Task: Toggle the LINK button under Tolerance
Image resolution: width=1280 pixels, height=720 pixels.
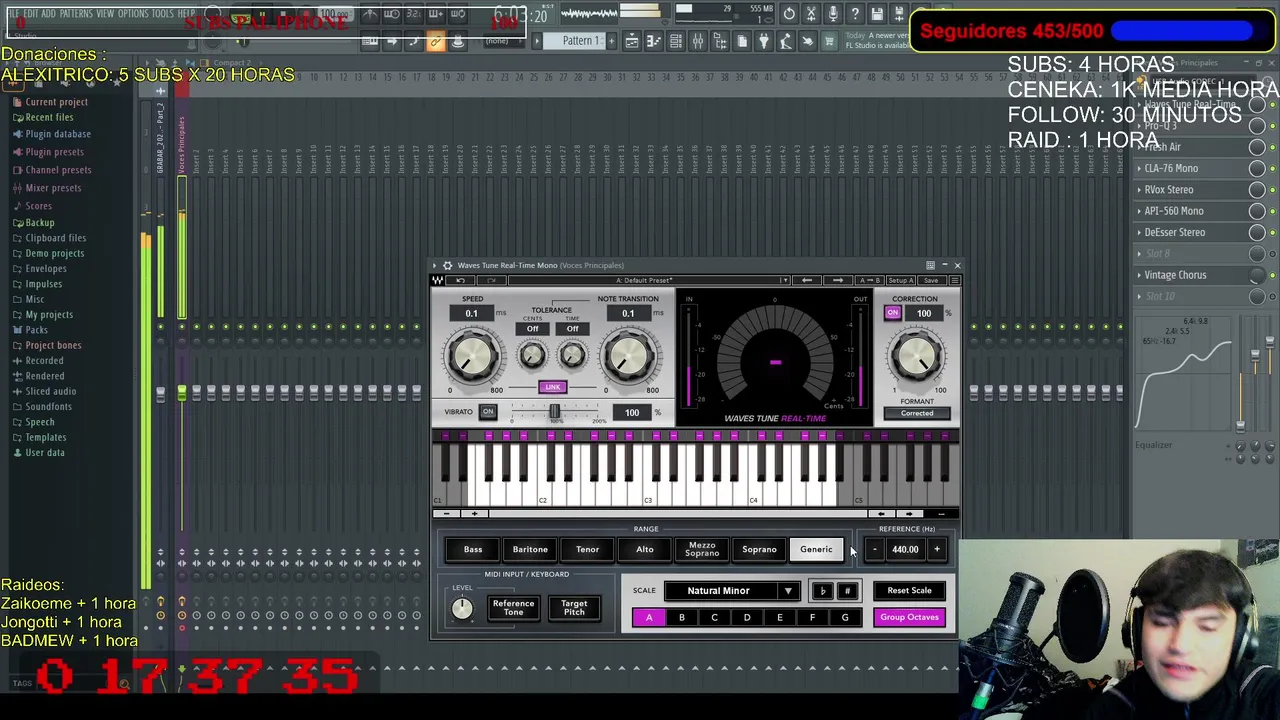Action: [552, 387]
